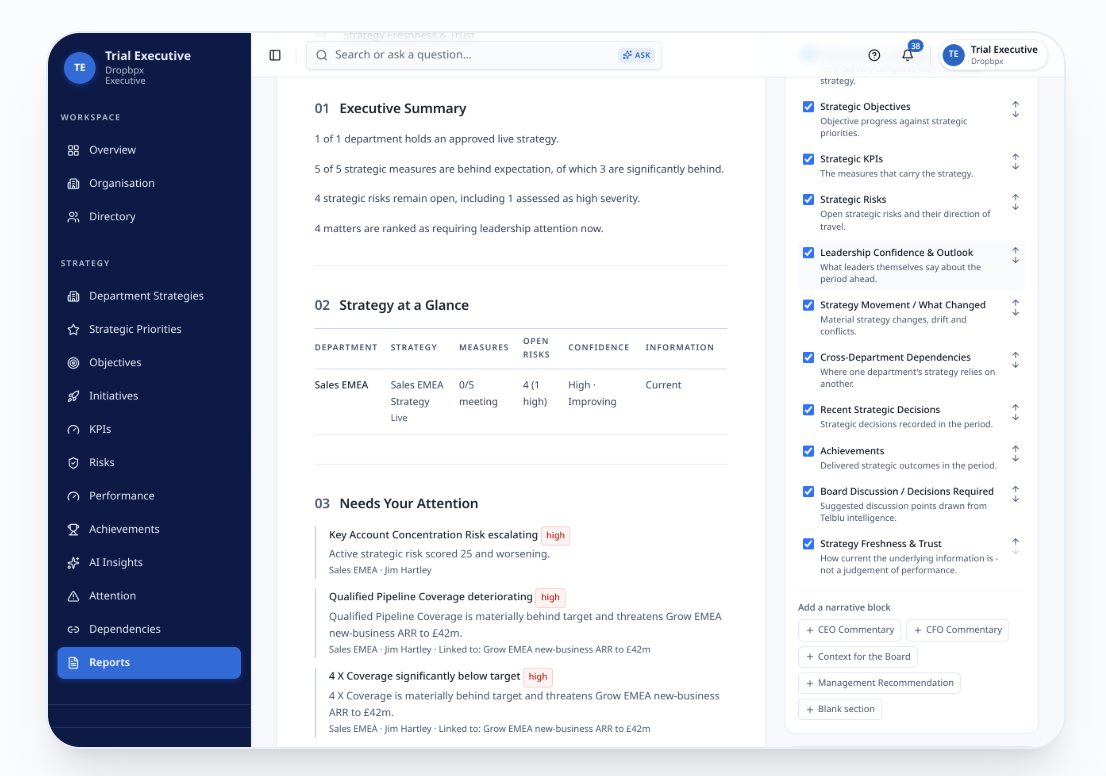Move Achievements section down

click(1016, 459)
